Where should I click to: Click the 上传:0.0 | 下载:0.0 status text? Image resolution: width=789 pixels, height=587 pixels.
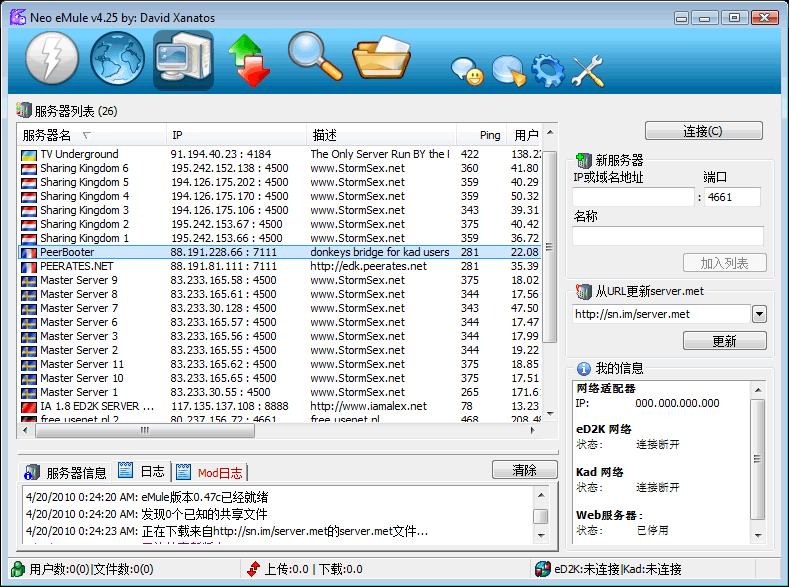click(x=313, y=569)
